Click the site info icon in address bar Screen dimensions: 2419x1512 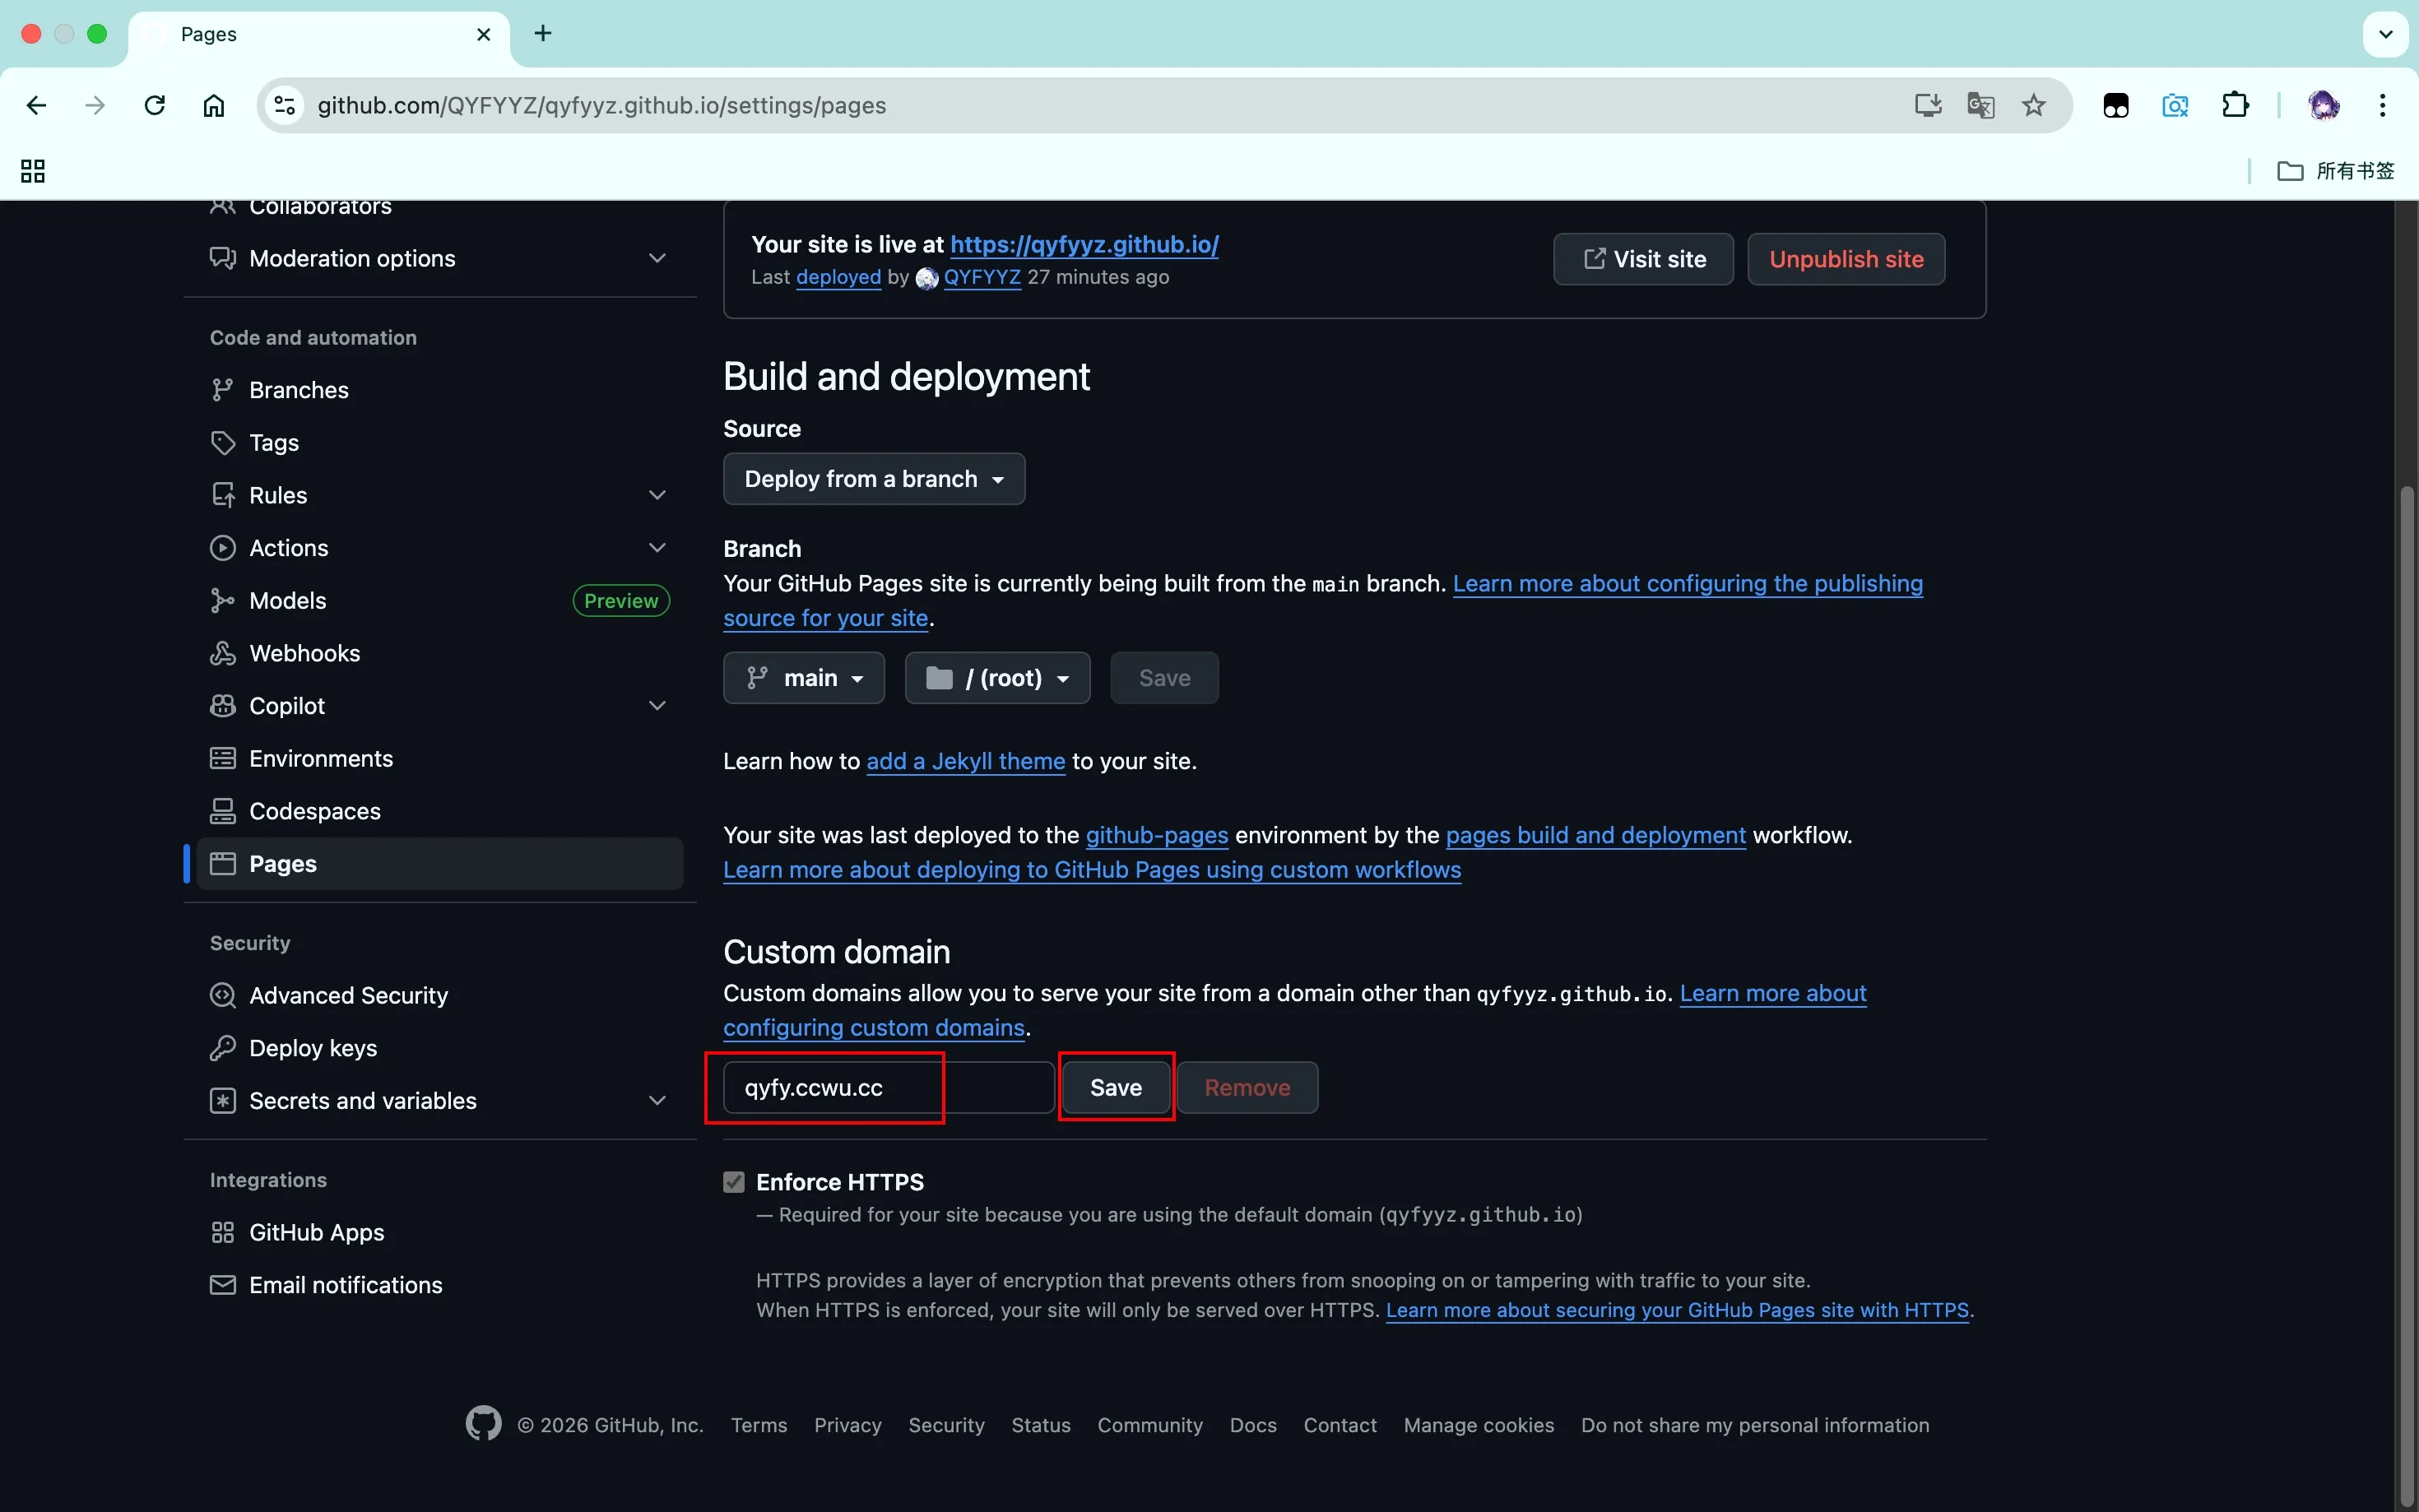point(285,105)
